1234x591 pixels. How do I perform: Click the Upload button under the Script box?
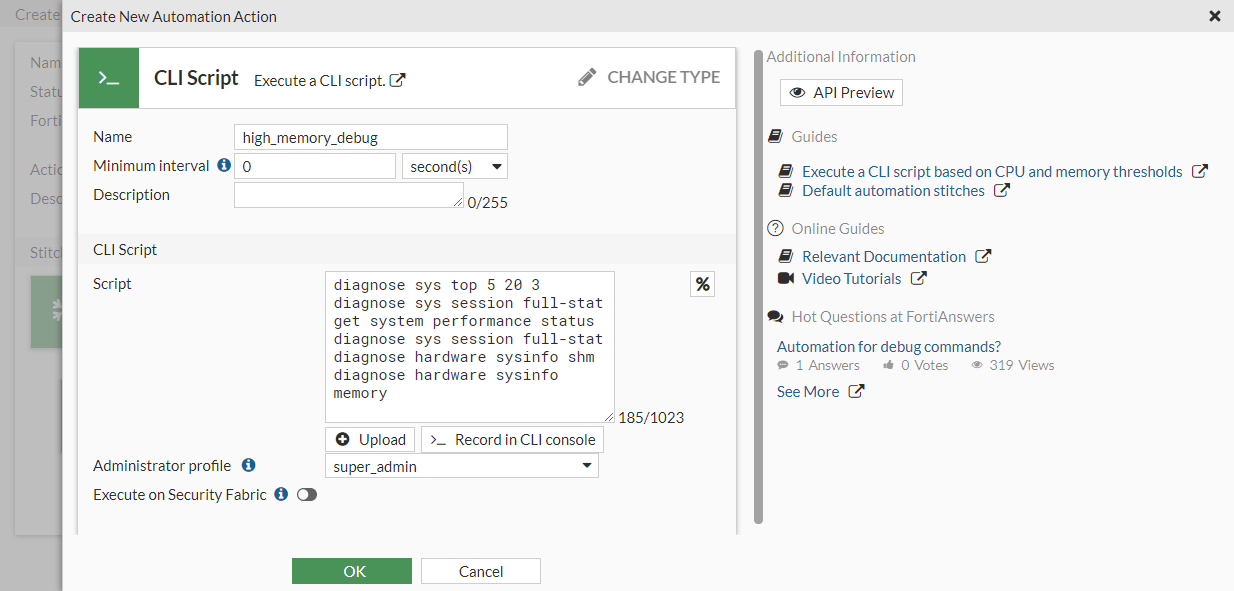click(x=370, y=439)
